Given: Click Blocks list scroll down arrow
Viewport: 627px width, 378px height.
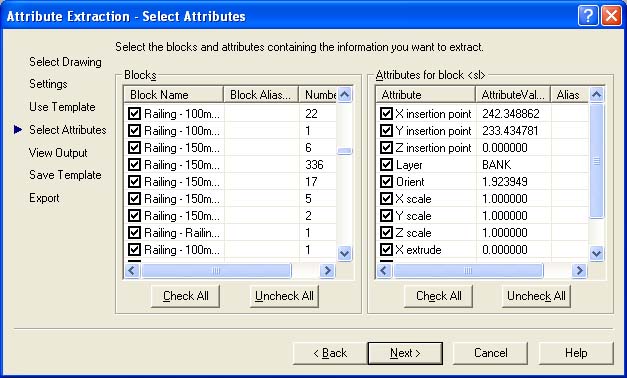Looking at the screenshot, I should pos(344,253).
